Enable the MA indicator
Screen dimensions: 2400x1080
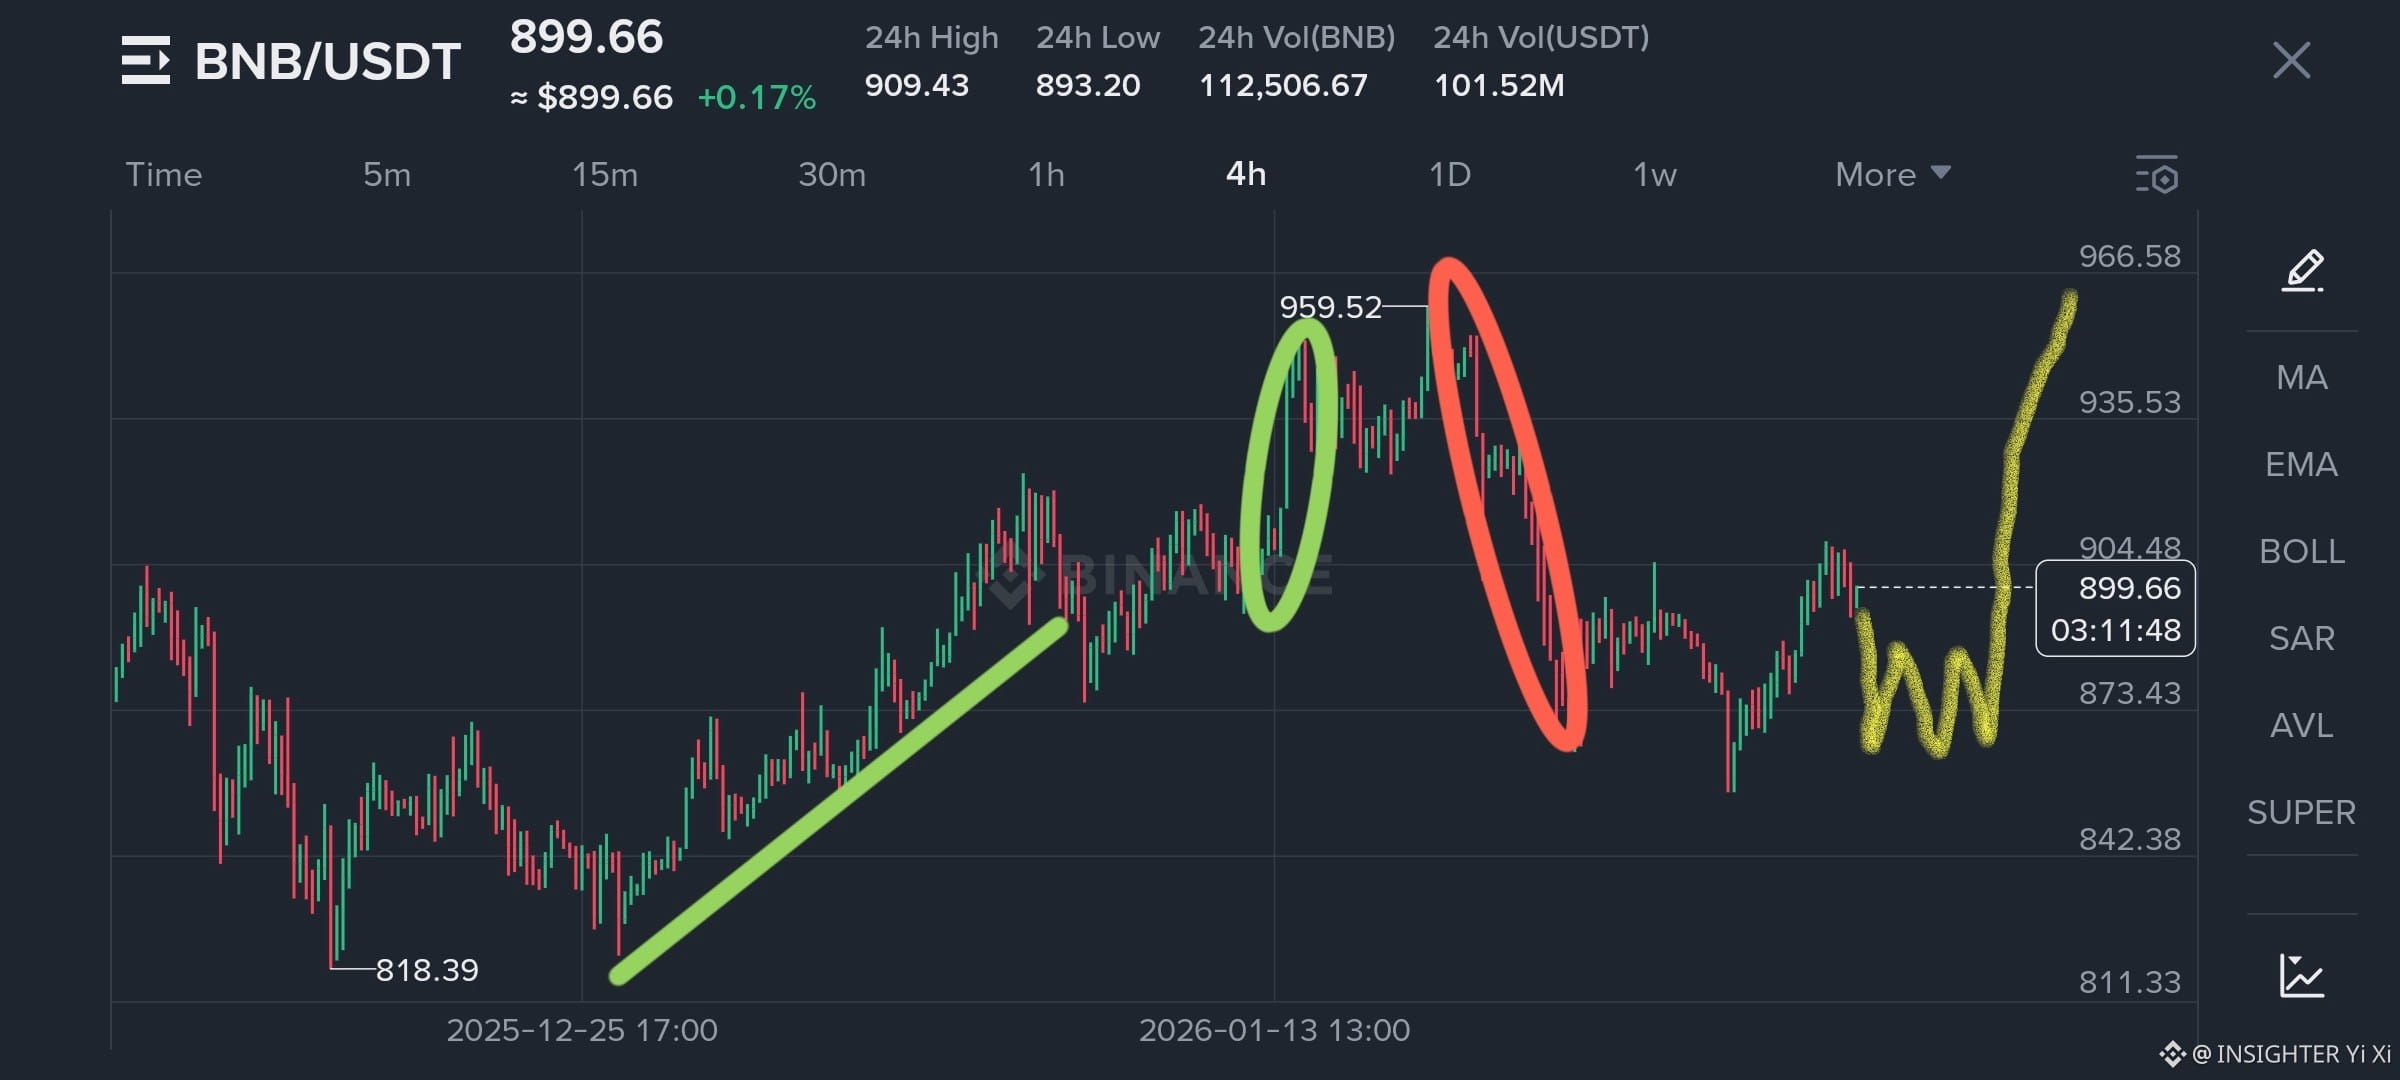2301,377
